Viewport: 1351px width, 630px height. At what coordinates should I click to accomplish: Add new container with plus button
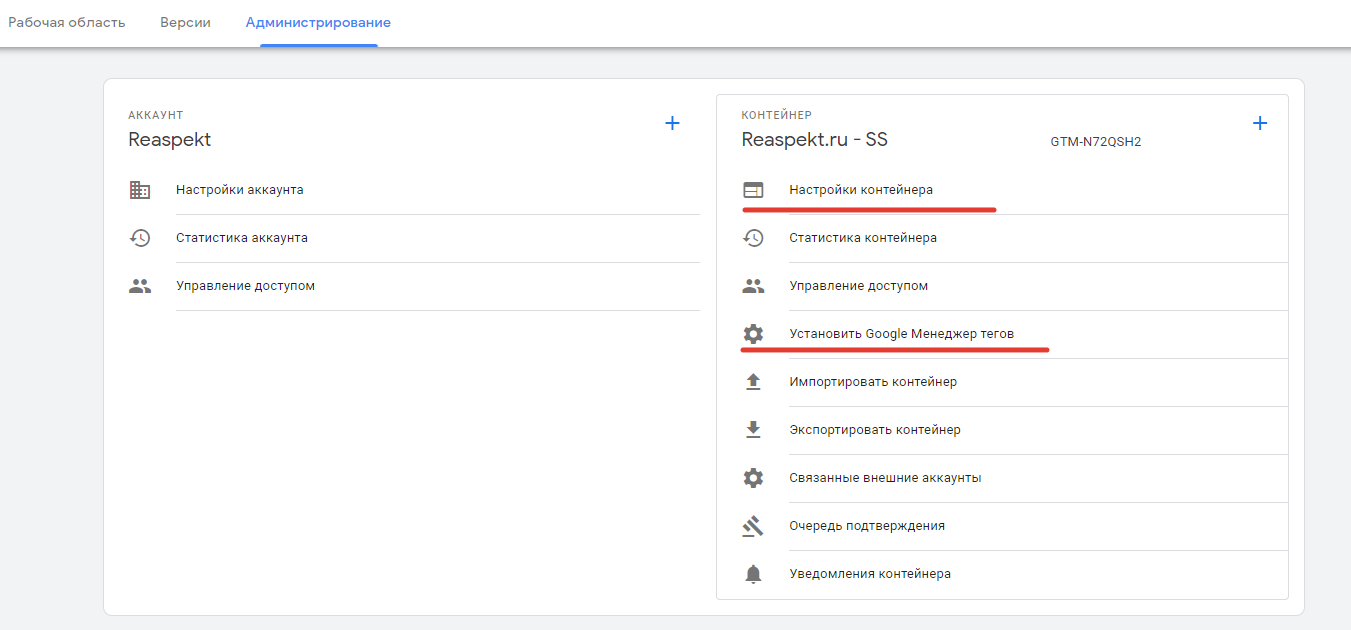[1260, 123]
